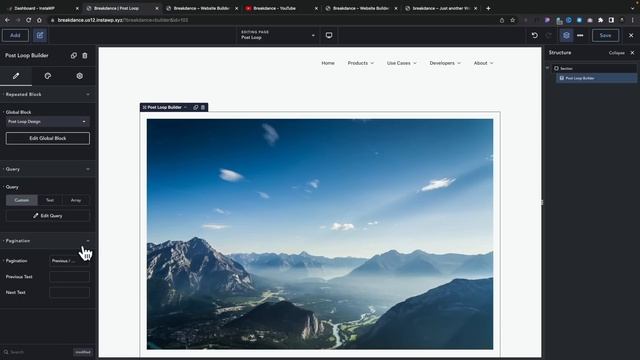This screenshot has width=640, height=360.
Task: Click Collapse in the Structure panel
Action: tap(616, 53)
